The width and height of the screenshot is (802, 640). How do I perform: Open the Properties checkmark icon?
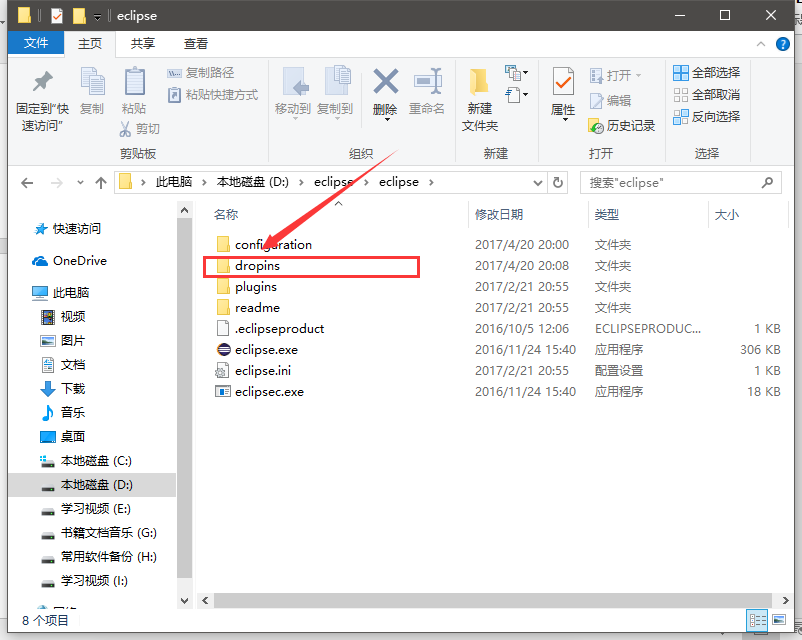click(563, 81)
